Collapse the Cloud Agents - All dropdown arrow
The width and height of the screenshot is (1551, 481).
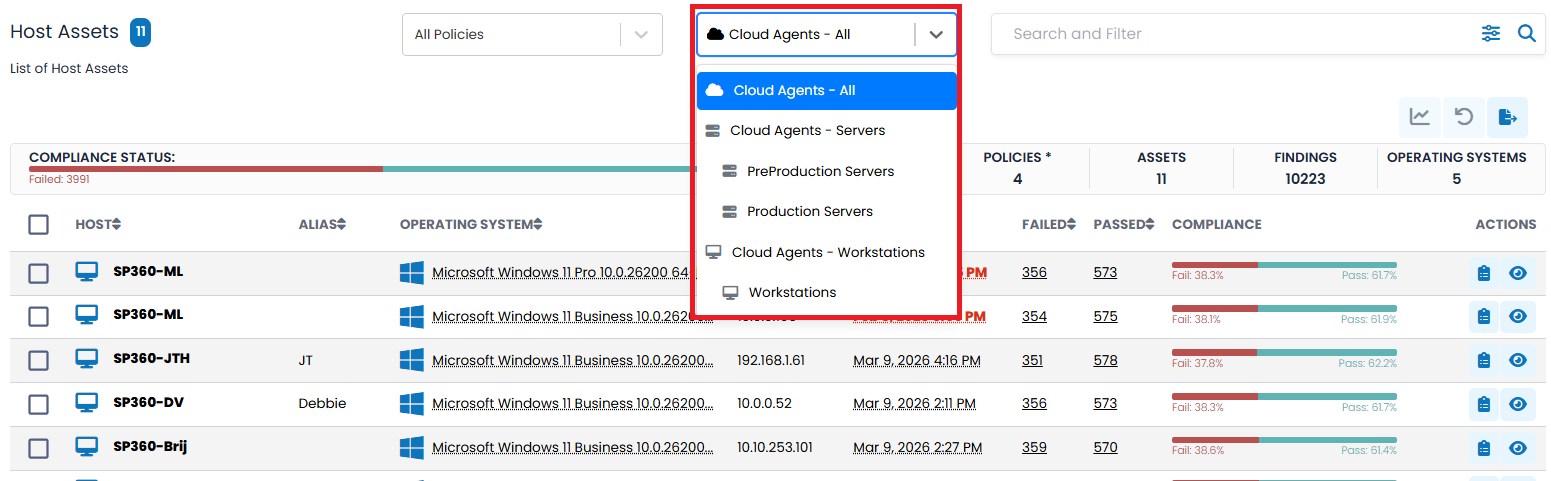935,34
